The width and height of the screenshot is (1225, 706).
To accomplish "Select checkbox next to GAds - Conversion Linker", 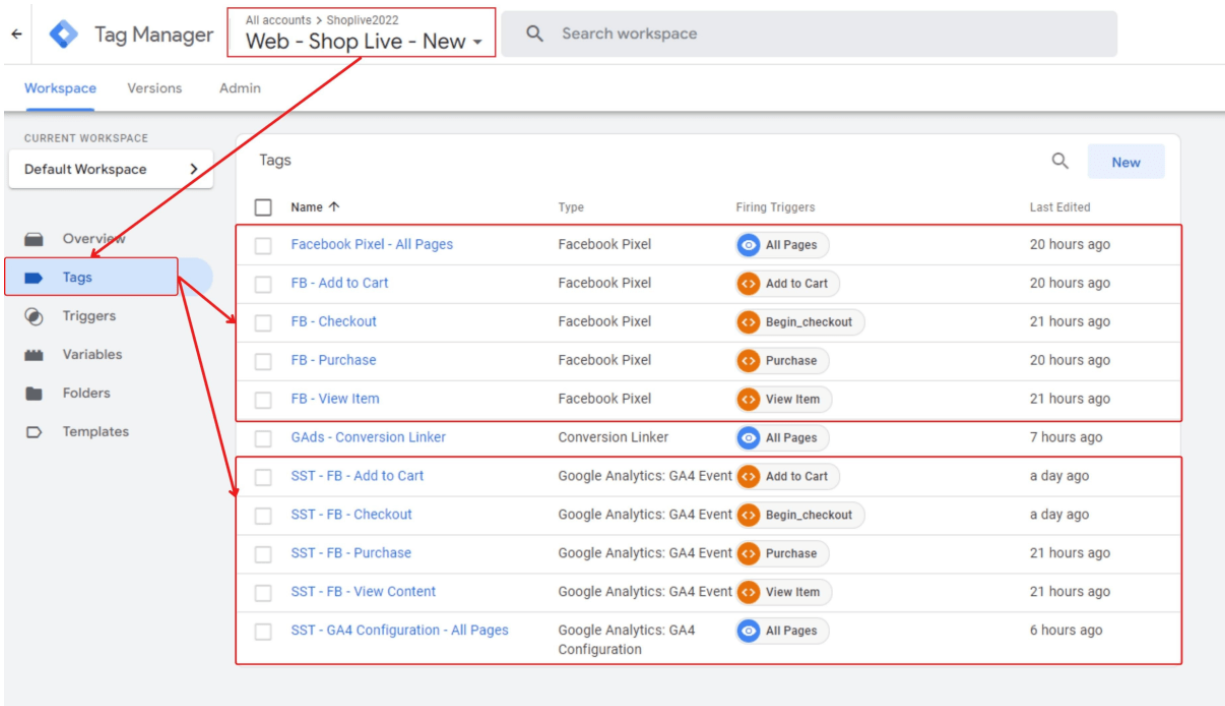I will click(x=263, y=438).
